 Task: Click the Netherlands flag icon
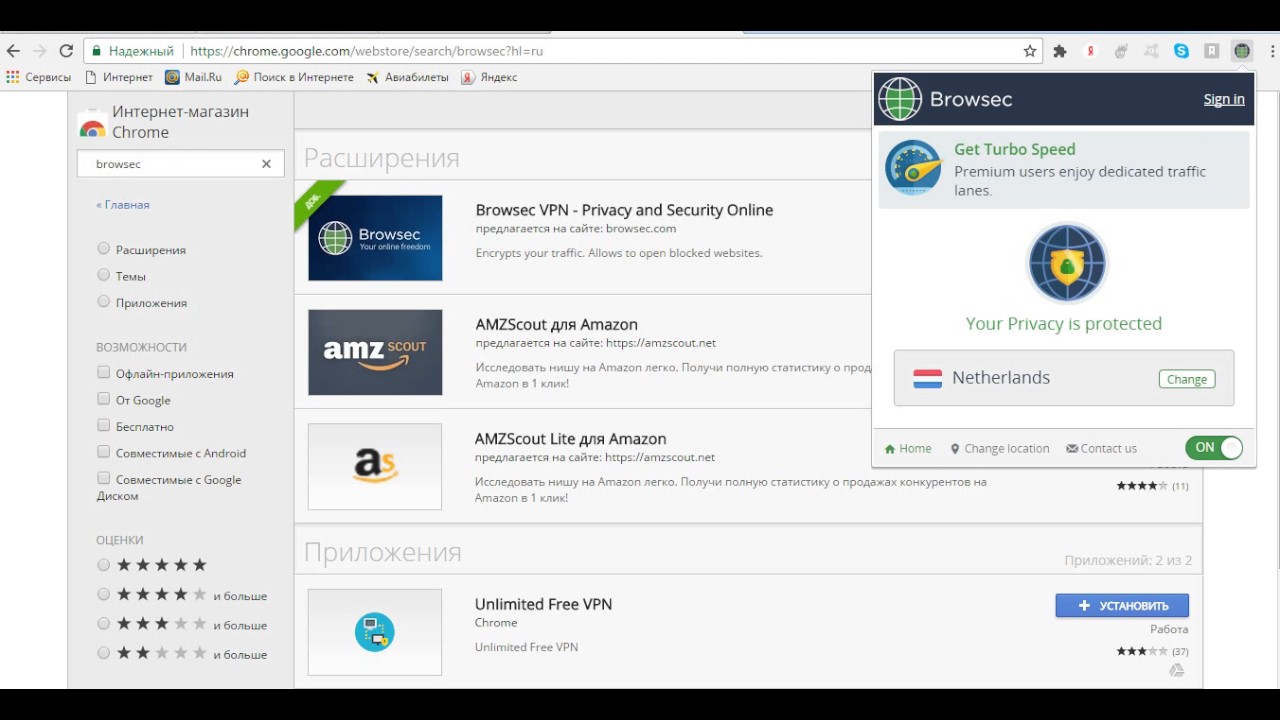(928, 378)
